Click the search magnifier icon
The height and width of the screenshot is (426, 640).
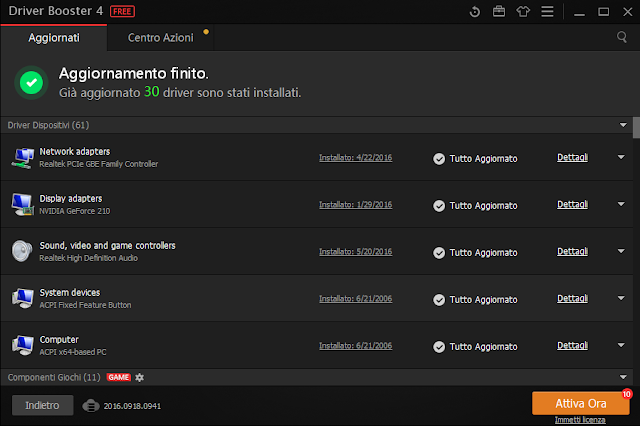(x=622, y=37)
